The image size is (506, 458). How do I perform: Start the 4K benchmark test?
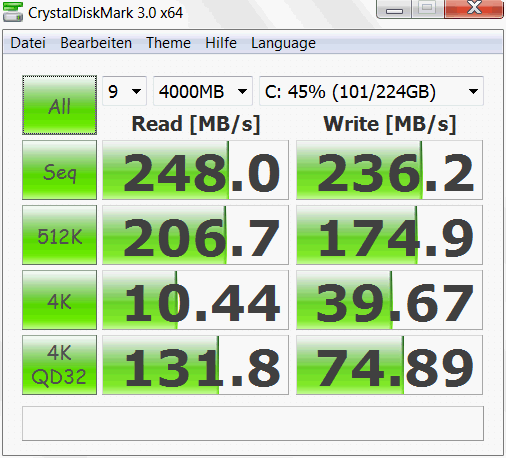tap(60, 300)
